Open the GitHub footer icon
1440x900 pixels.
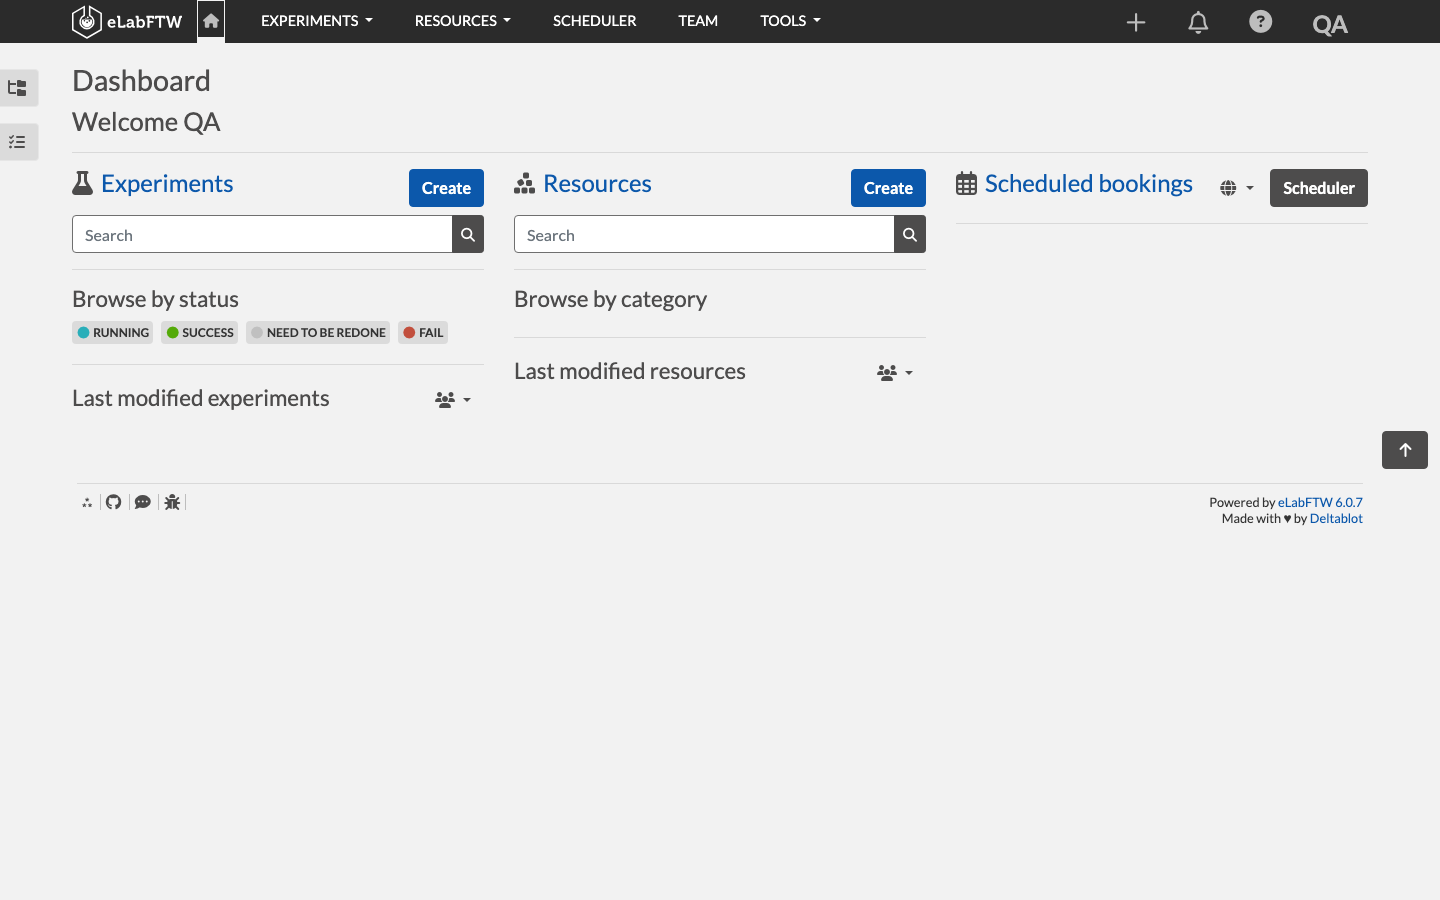point(114,502)
